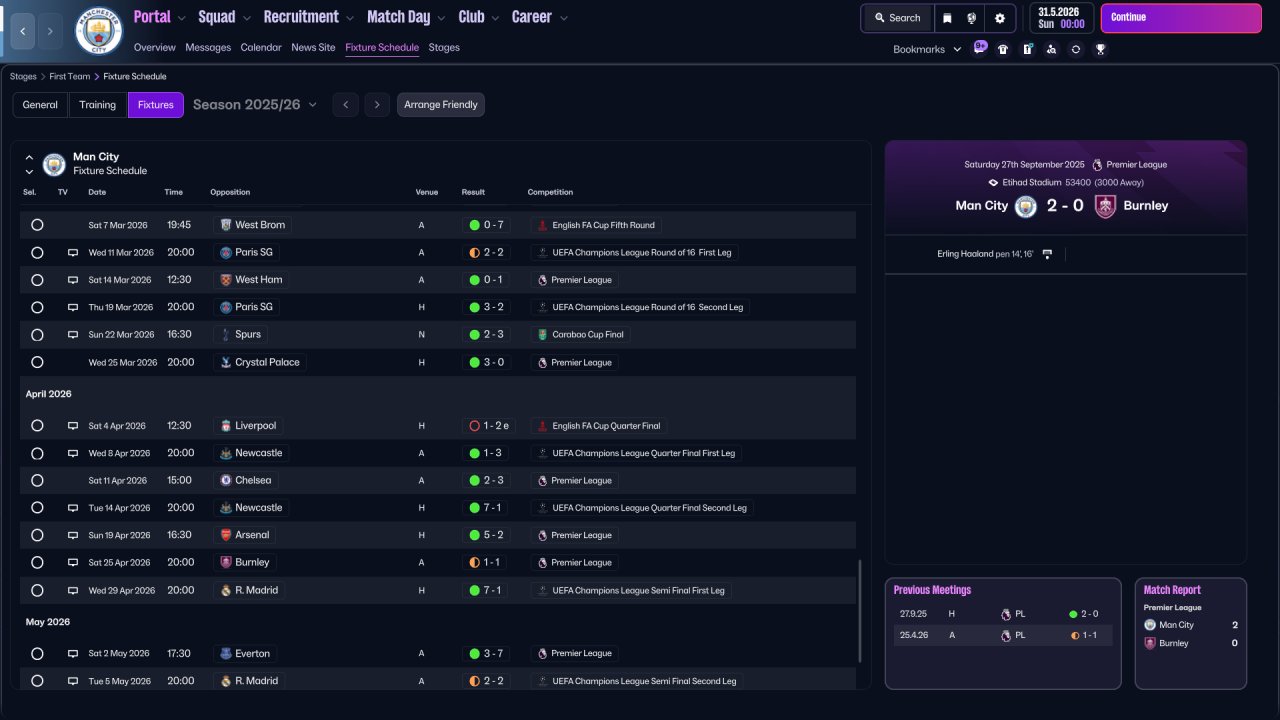Open the First Team breadcrumb link
1280x720 pixels.
(x=69, y=77)
